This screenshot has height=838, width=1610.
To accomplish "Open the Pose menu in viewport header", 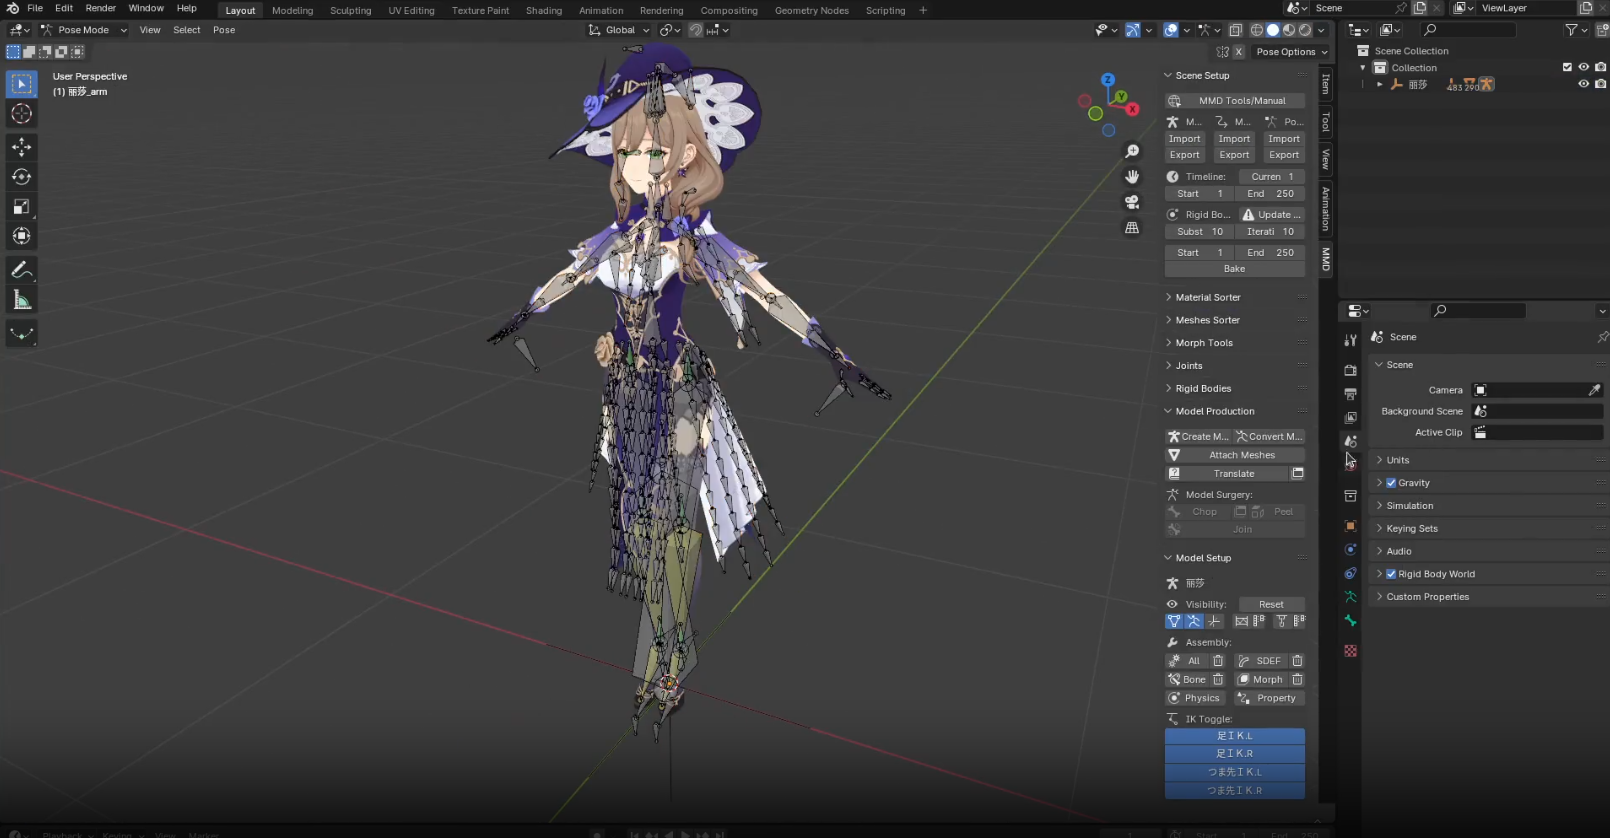I will 224,30.
